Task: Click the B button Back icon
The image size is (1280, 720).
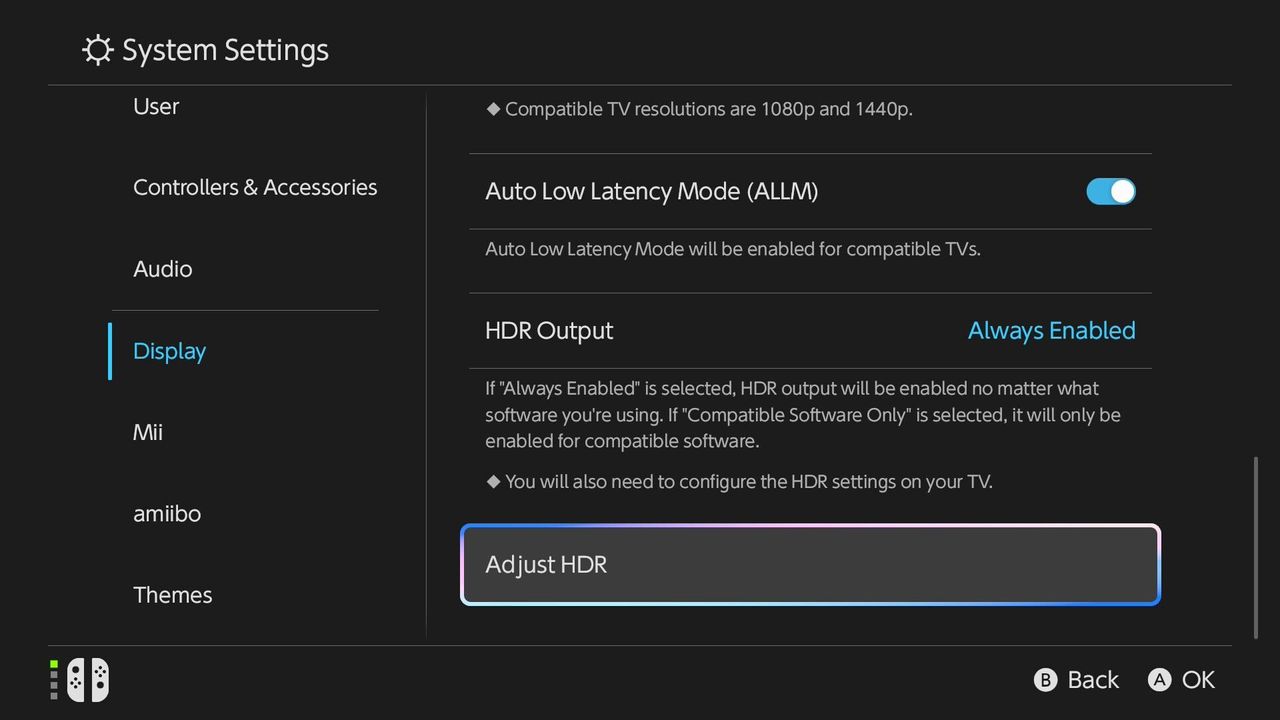Action: [1045, 680]
